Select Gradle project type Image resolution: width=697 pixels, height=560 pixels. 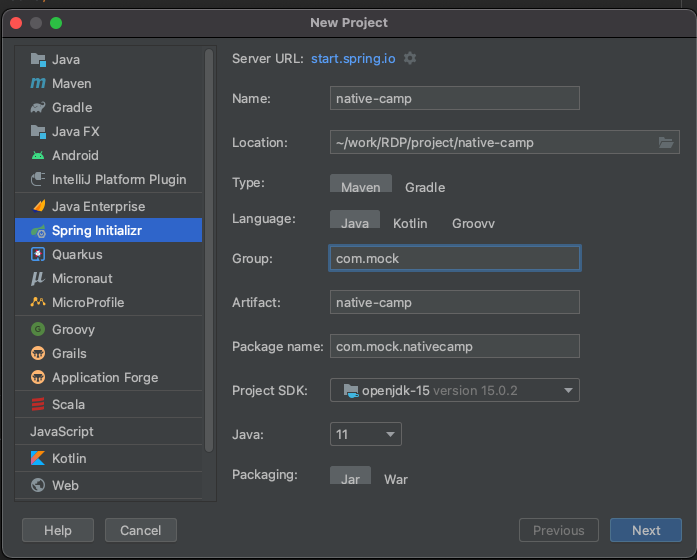[x=425, y=187]
